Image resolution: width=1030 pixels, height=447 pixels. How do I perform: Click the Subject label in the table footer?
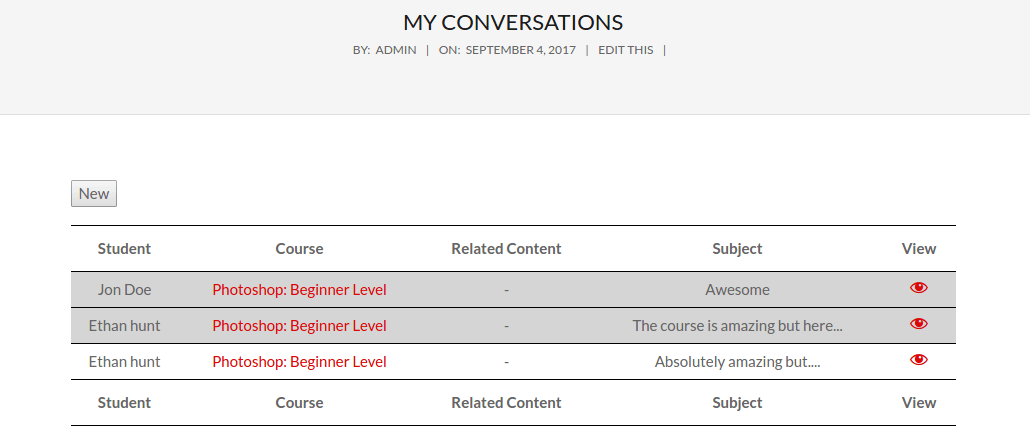[x=737, y=403]
